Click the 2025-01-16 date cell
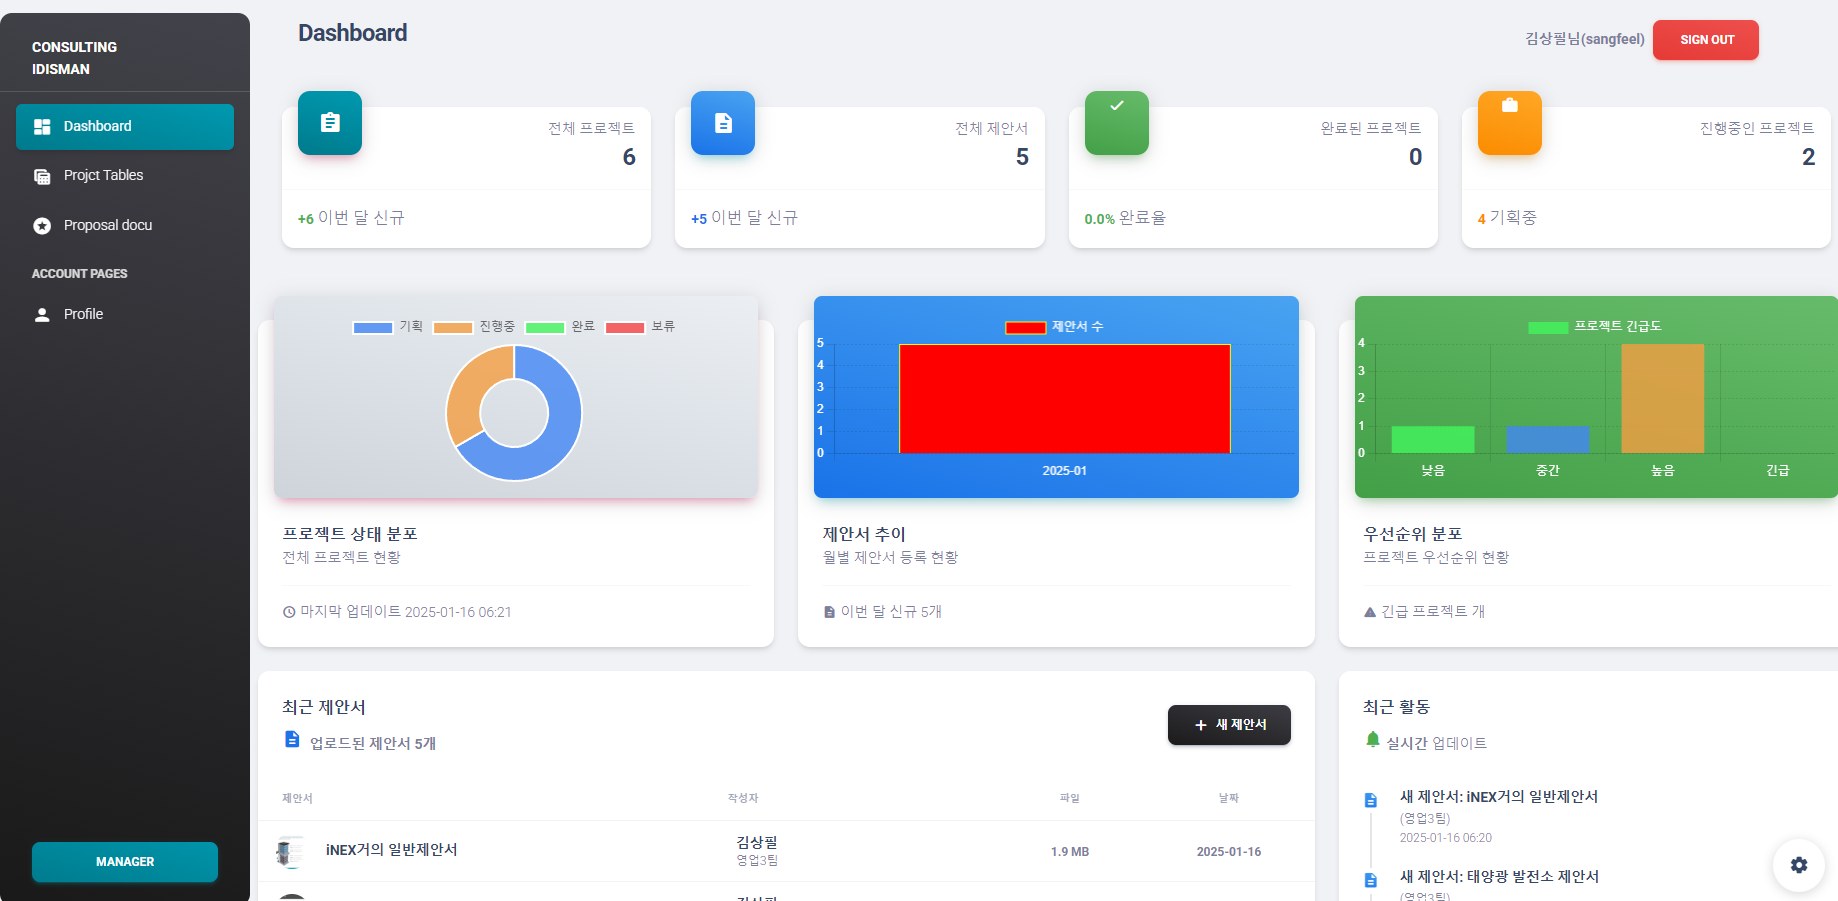The height and width of the screenshot is (901, 1838). point(1229,852)
